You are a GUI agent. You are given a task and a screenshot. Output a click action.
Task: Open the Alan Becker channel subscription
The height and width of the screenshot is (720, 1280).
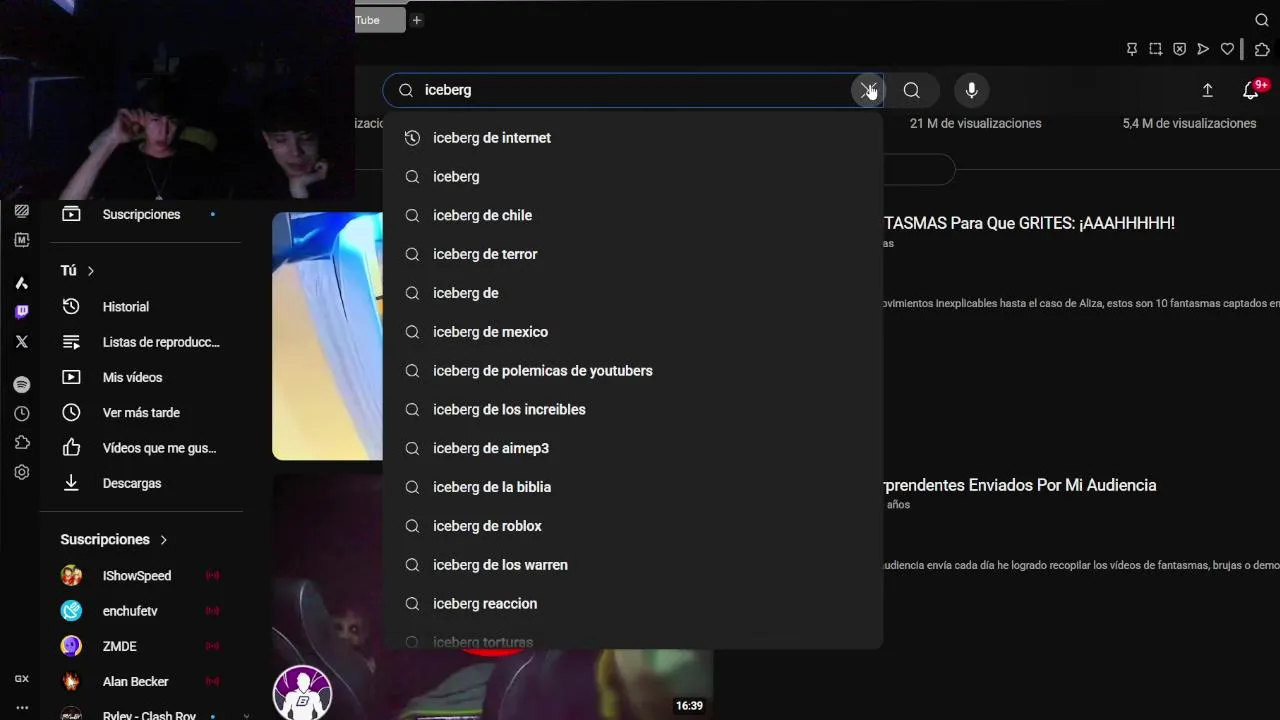pyautogui.click(x=141, y=682)
